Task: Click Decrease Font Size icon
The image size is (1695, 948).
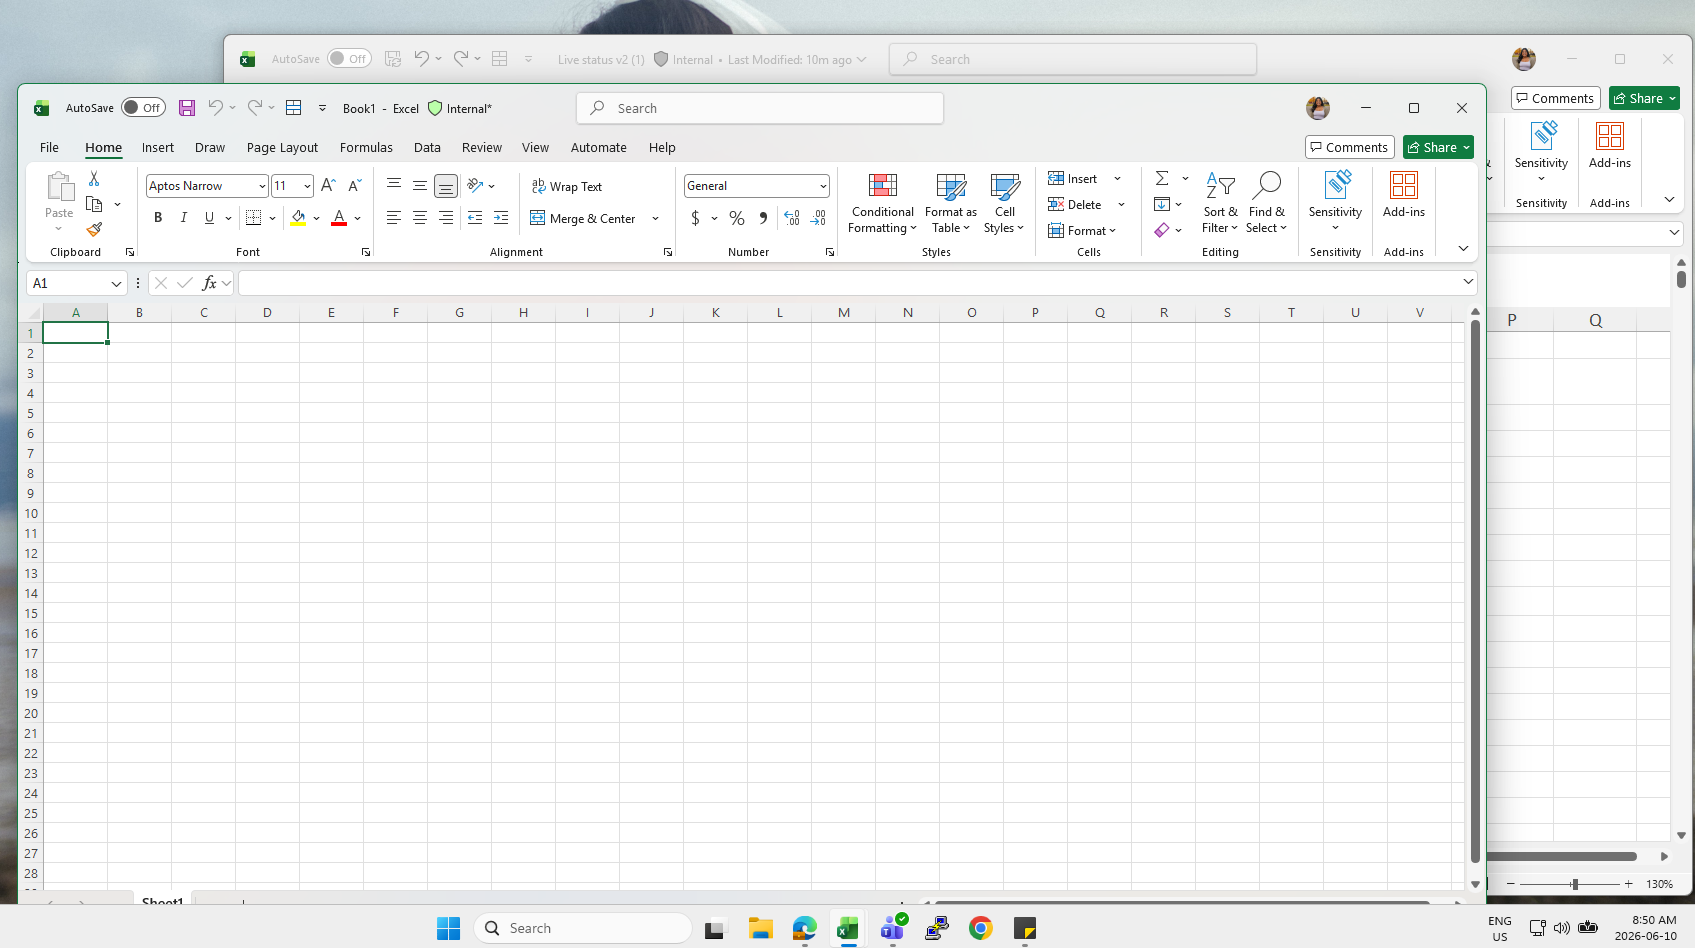Action: pos(354,186)
